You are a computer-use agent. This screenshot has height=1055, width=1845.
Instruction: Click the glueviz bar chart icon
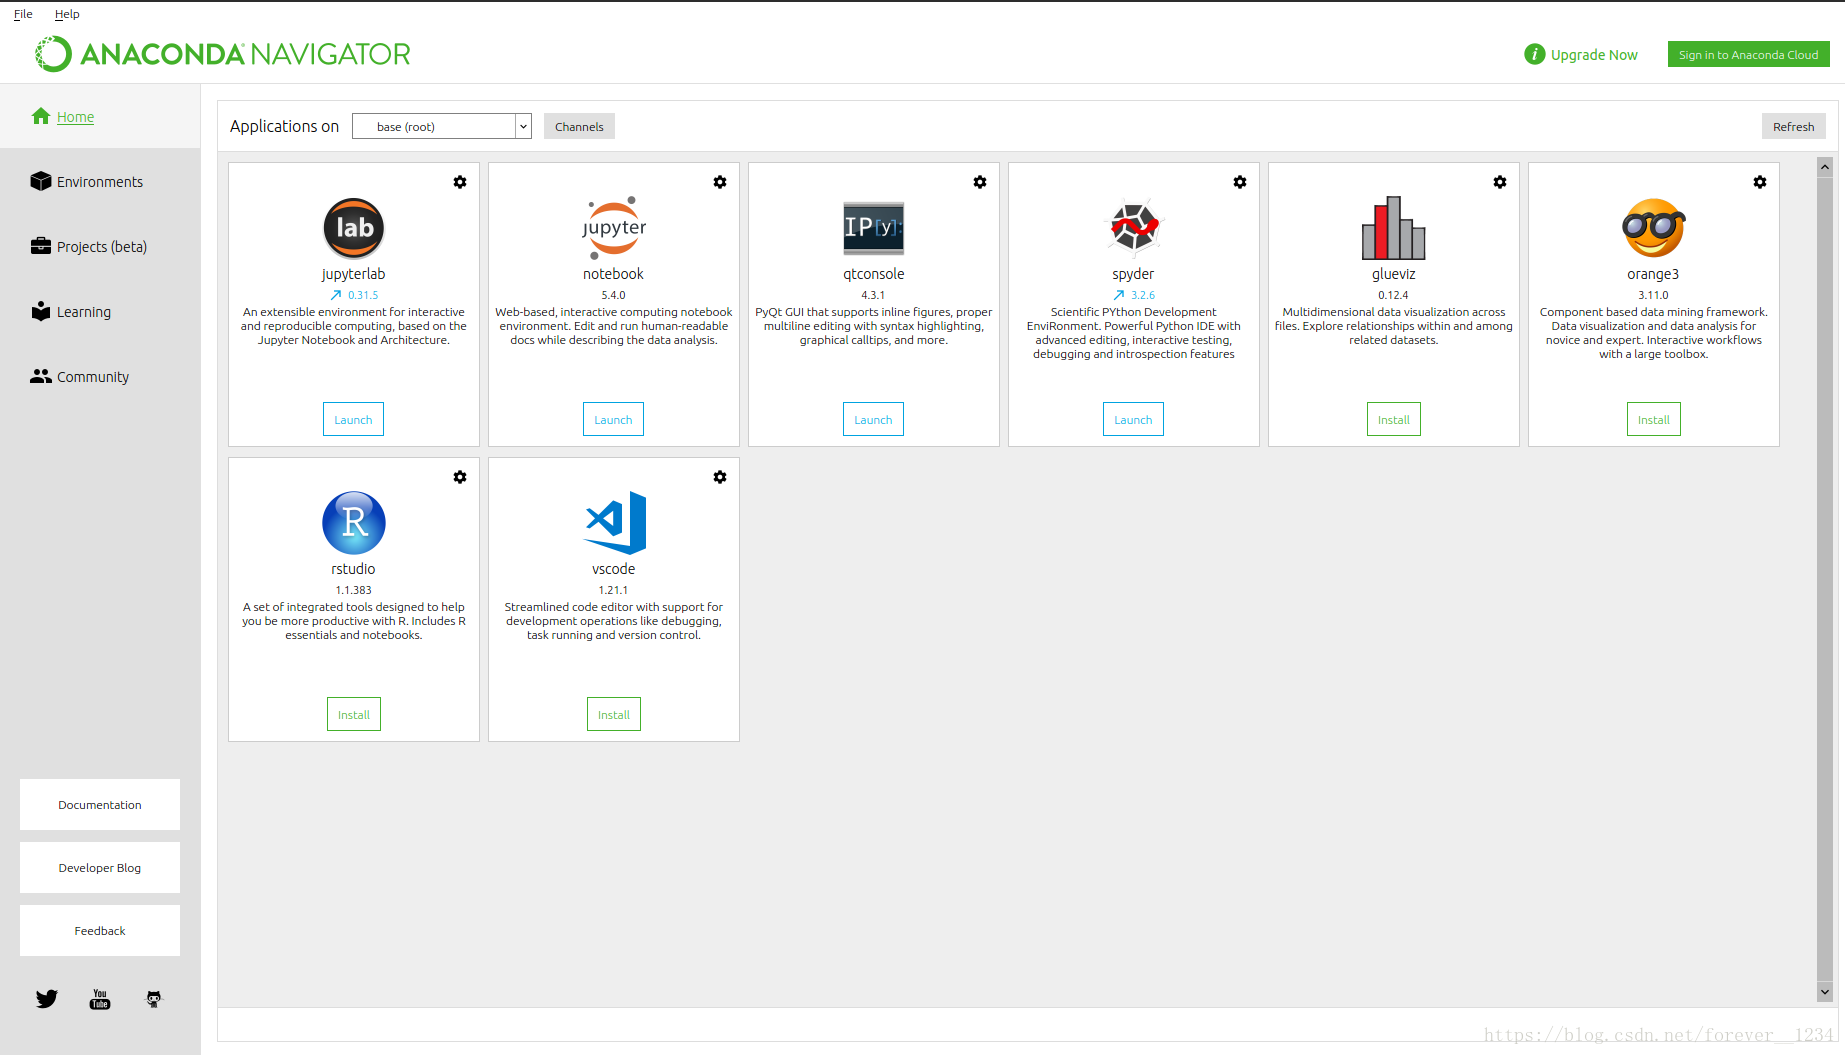point(1394,228)
